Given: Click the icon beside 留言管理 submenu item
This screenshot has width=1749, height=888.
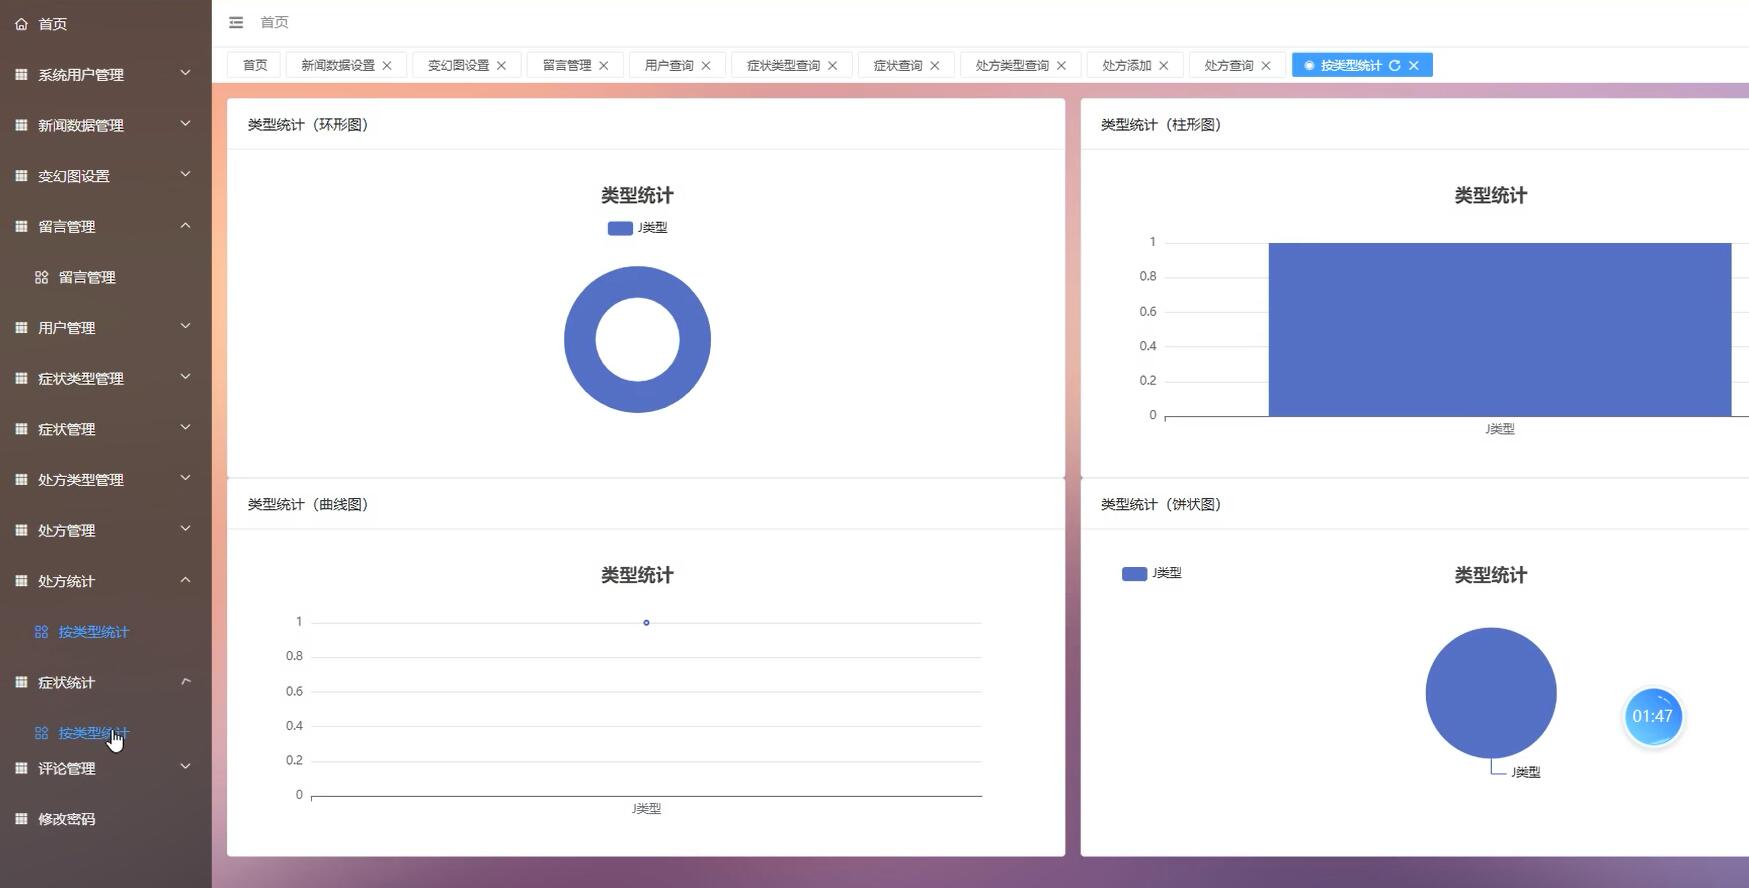Looking at the screenshot, I should pyautogui.click(x=41, y=277).
